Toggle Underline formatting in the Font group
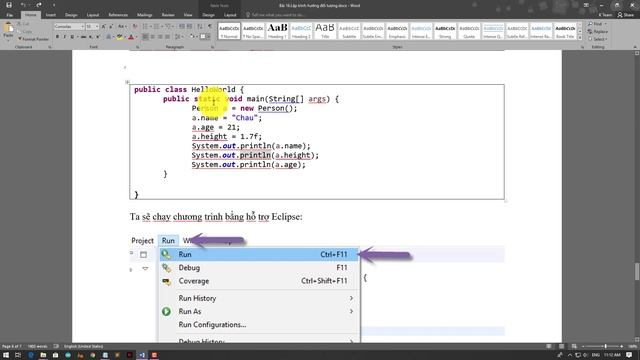 (x=72, y=37)
